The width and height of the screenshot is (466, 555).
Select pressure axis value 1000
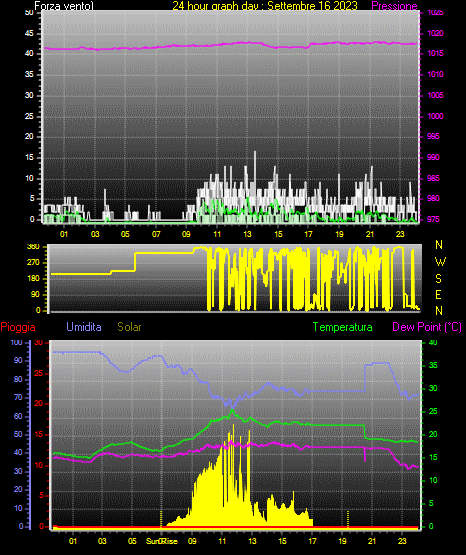click(435, 116)
